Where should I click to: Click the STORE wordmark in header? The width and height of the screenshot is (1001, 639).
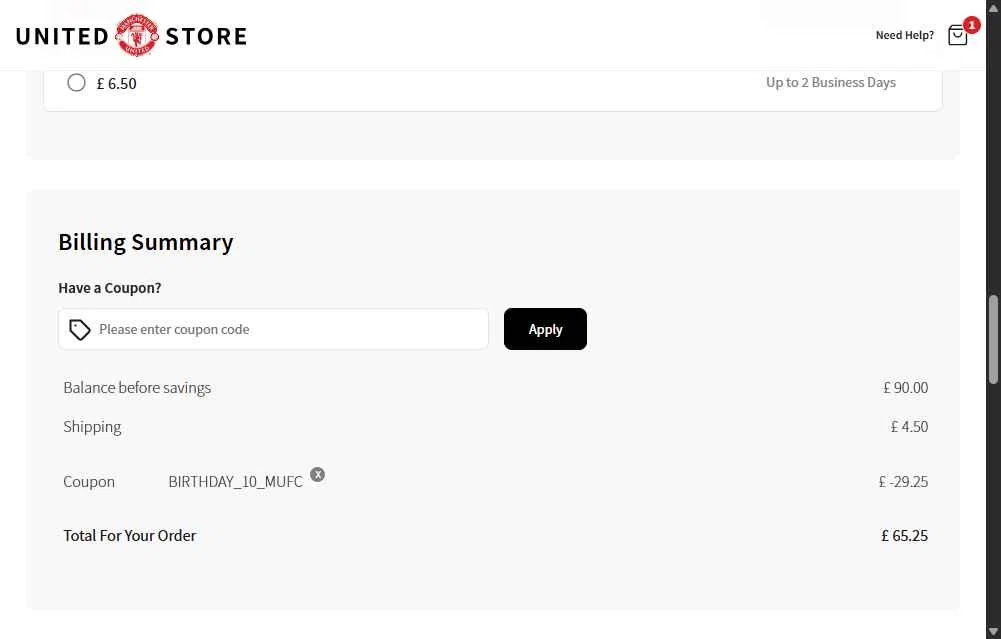click(x=206, y=37)
